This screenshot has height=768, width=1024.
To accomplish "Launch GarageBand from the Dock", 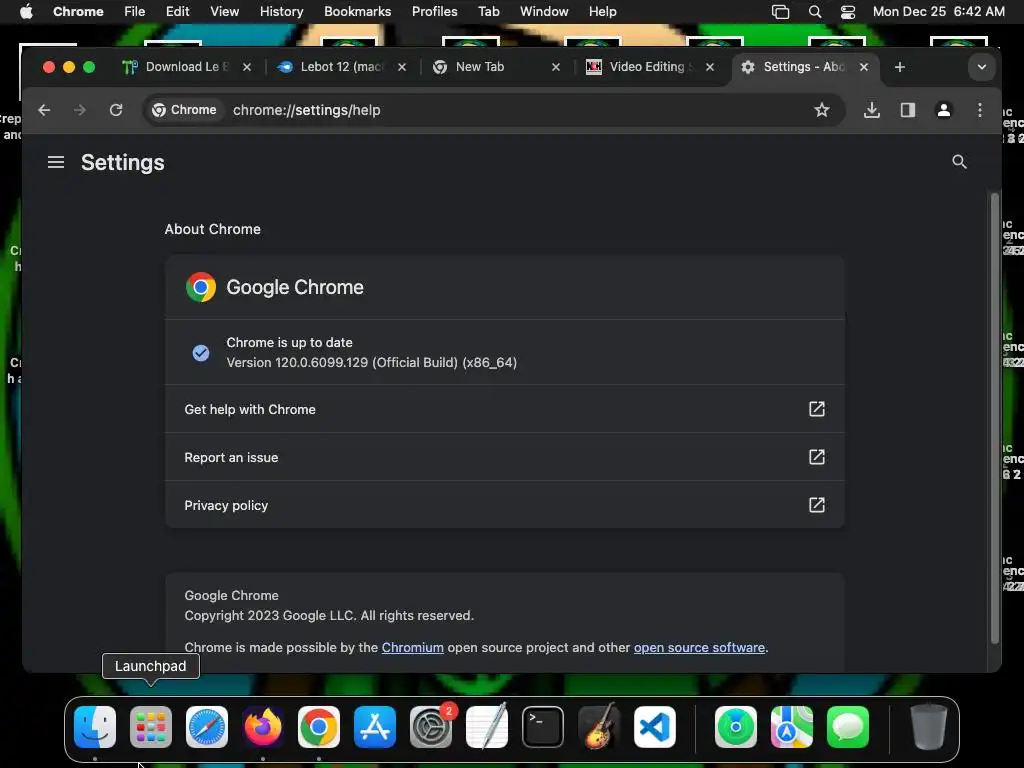I will pyautogui.click(x=599, y=727).
